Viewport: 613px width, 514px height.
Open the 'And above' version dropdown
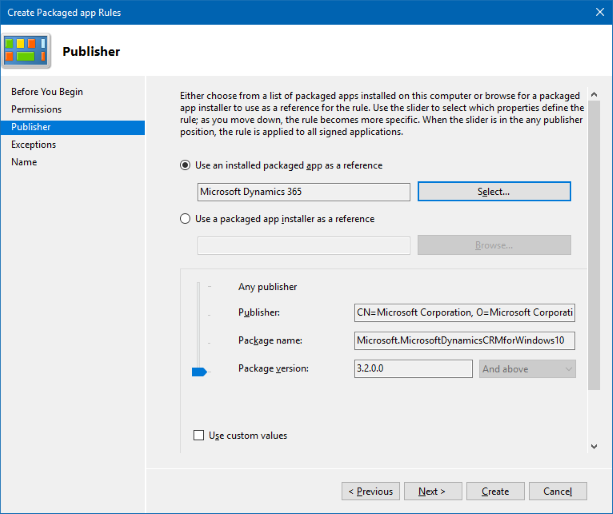pyautogui.click(x=527, y=369)
